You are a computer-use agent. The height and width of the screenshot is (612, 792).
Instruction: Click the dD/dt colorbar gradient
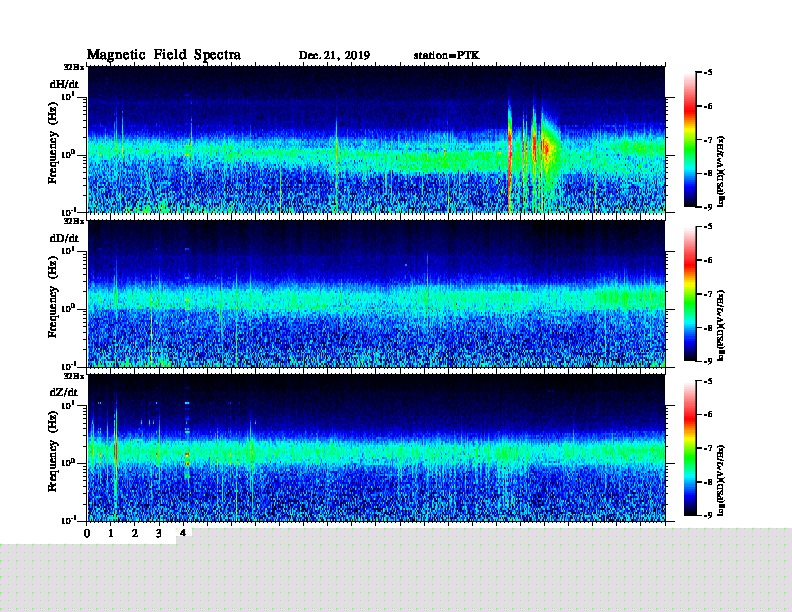coord(690,294)
